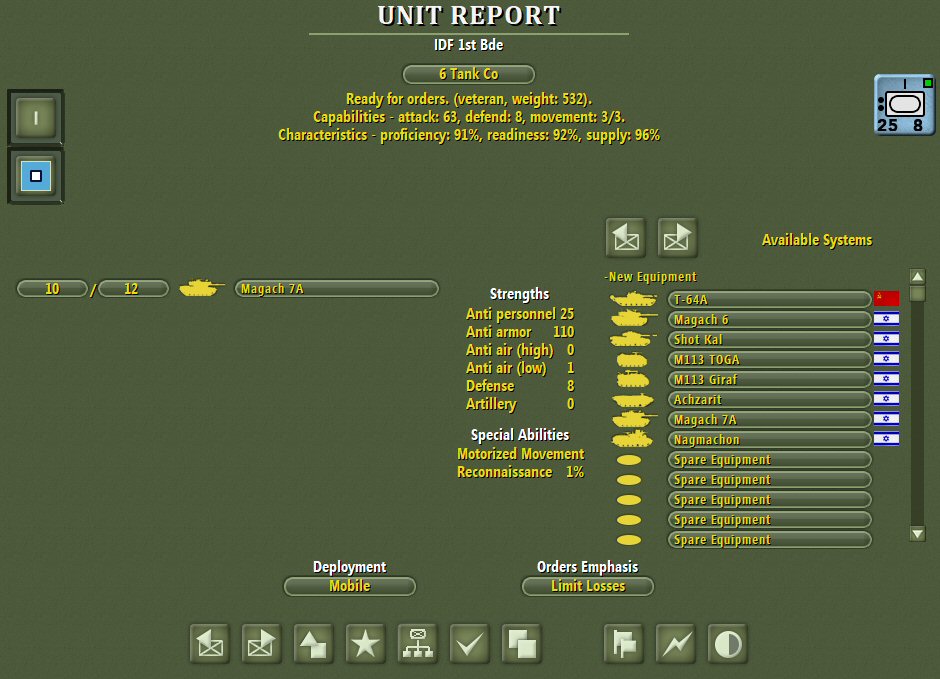The height and width of the screenshot is (679, 940).
Task: Click the checkmark icon in bottom toolbar
Action: tap(469, 644)
